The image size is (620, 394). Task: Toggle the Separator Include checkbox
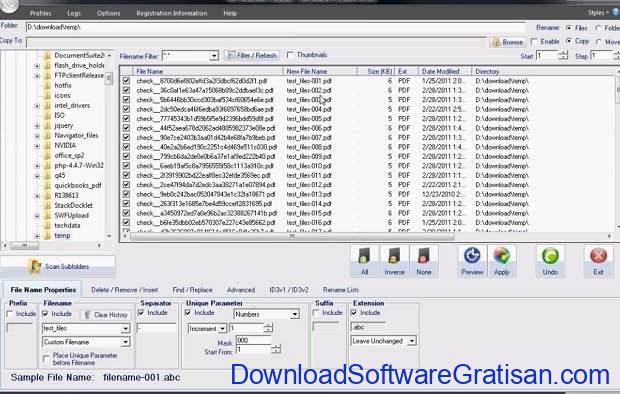pos(141,313)
